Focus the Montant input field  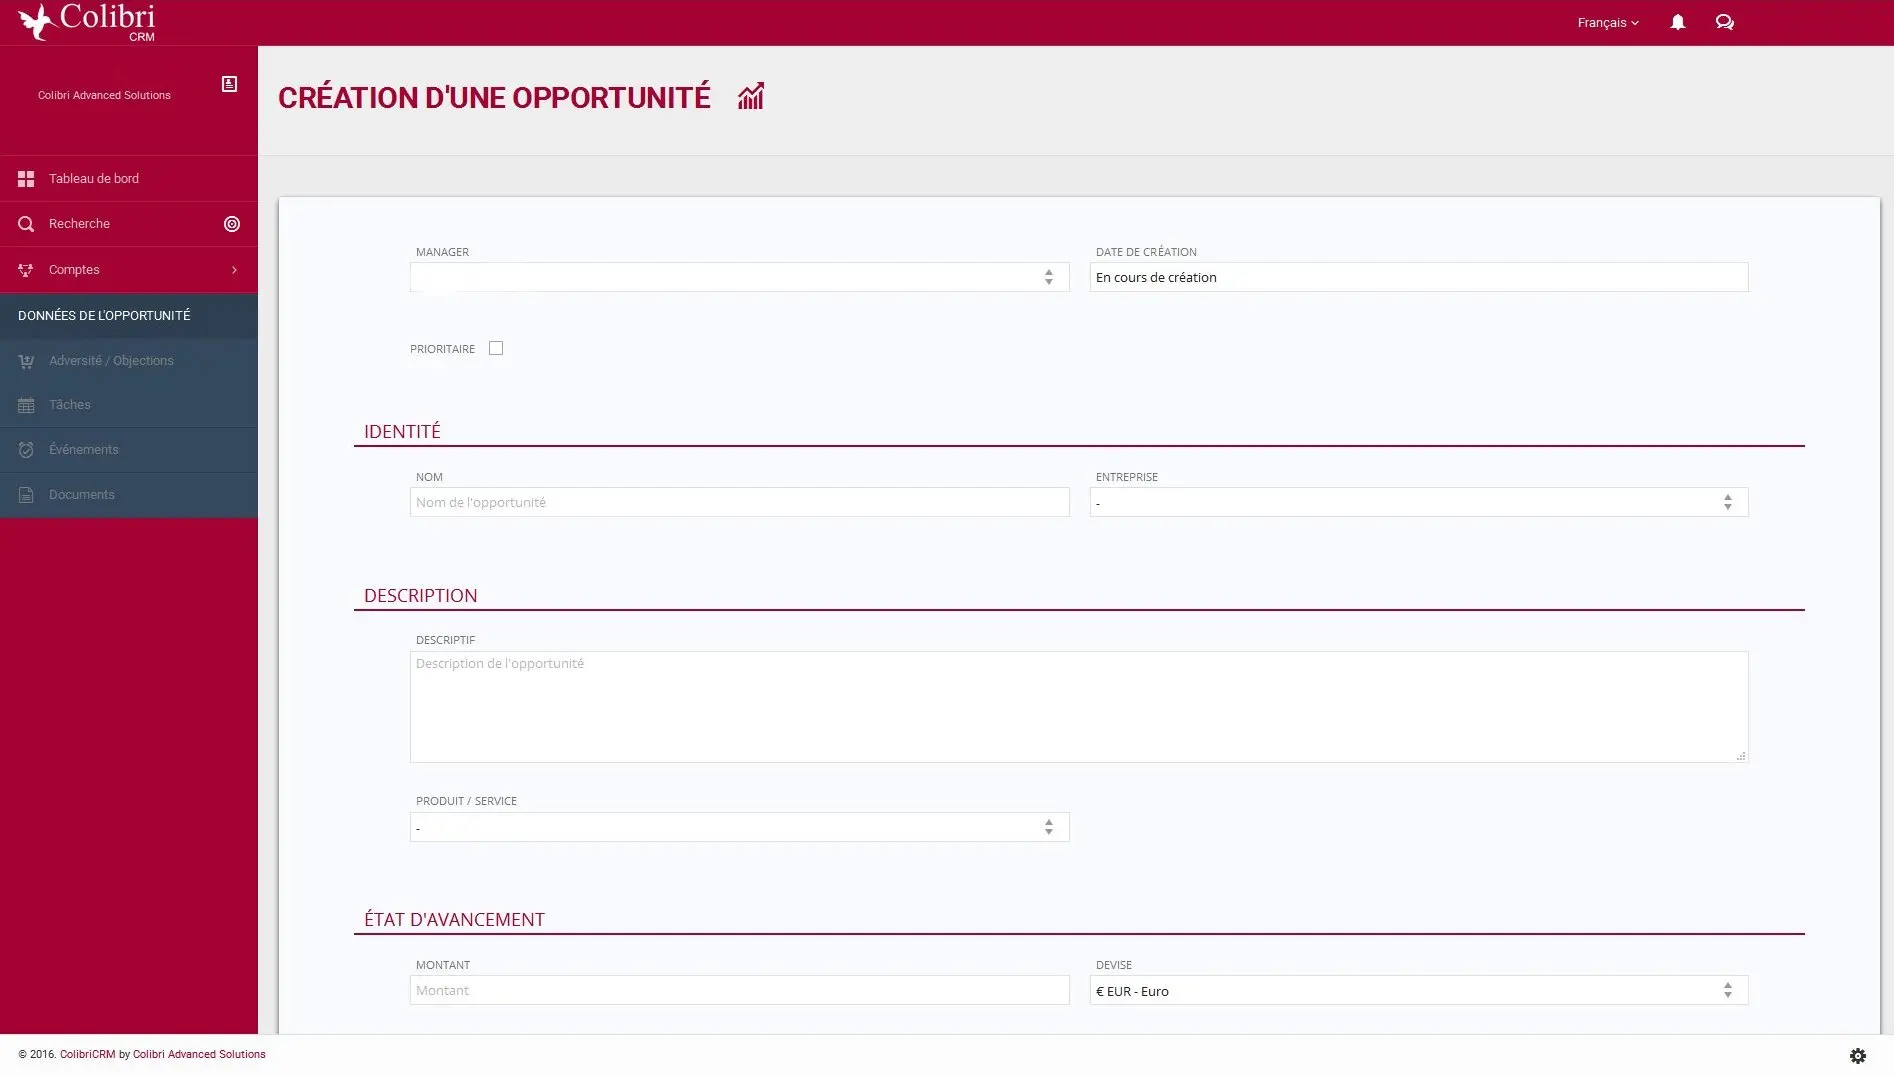point(739,990)
